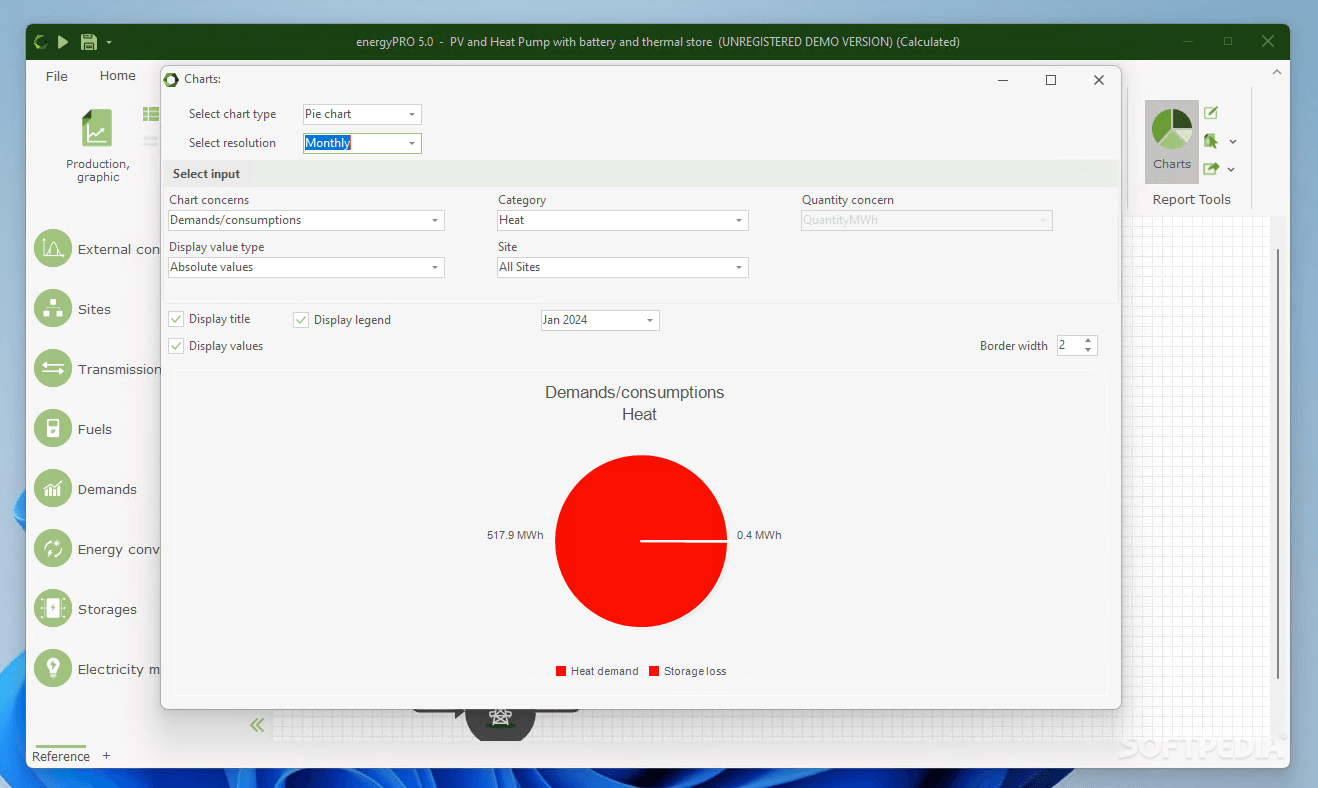Increase Border width with up arrow
Image resolution: width=1318 pixels, height=788 pixels.
pos(1089,341)
